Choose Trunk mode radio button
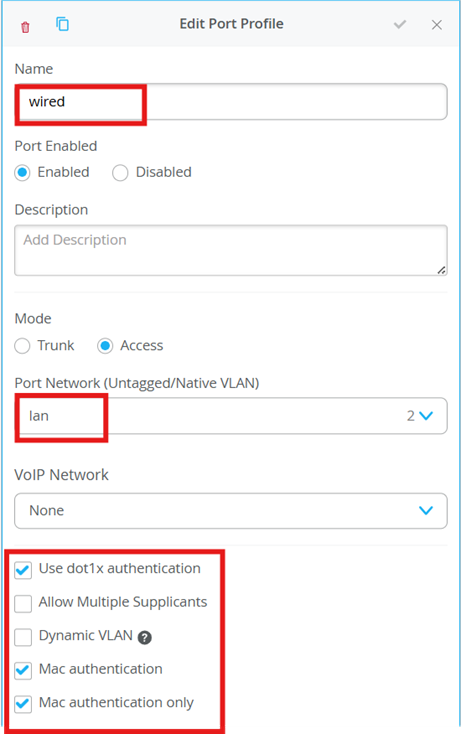 tap(22, 346)
